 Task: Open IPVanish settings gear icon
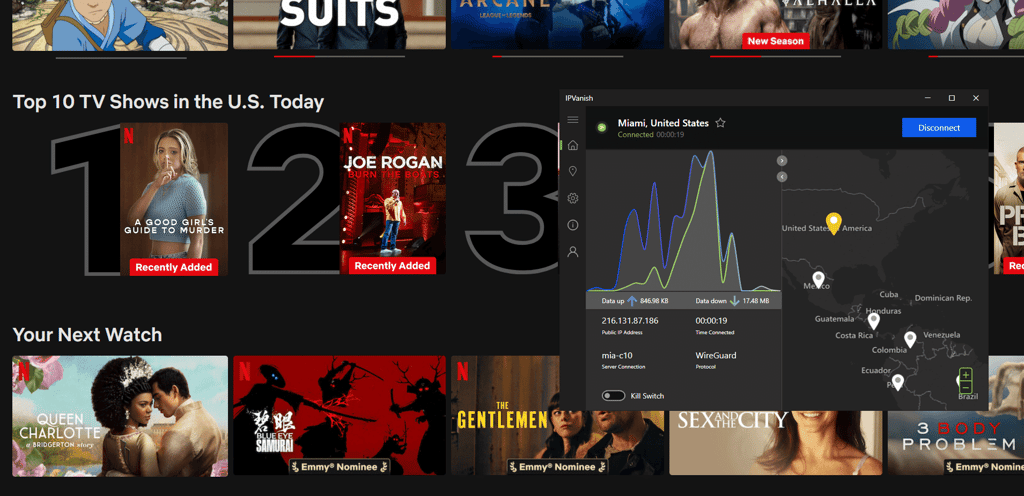573,198
